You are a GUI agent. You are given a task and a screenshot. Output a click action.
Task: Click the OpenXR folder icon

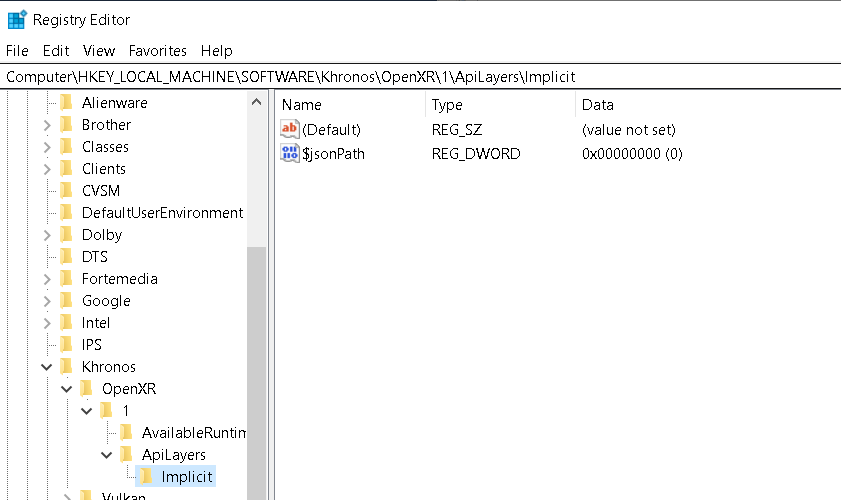coord(87,389)
